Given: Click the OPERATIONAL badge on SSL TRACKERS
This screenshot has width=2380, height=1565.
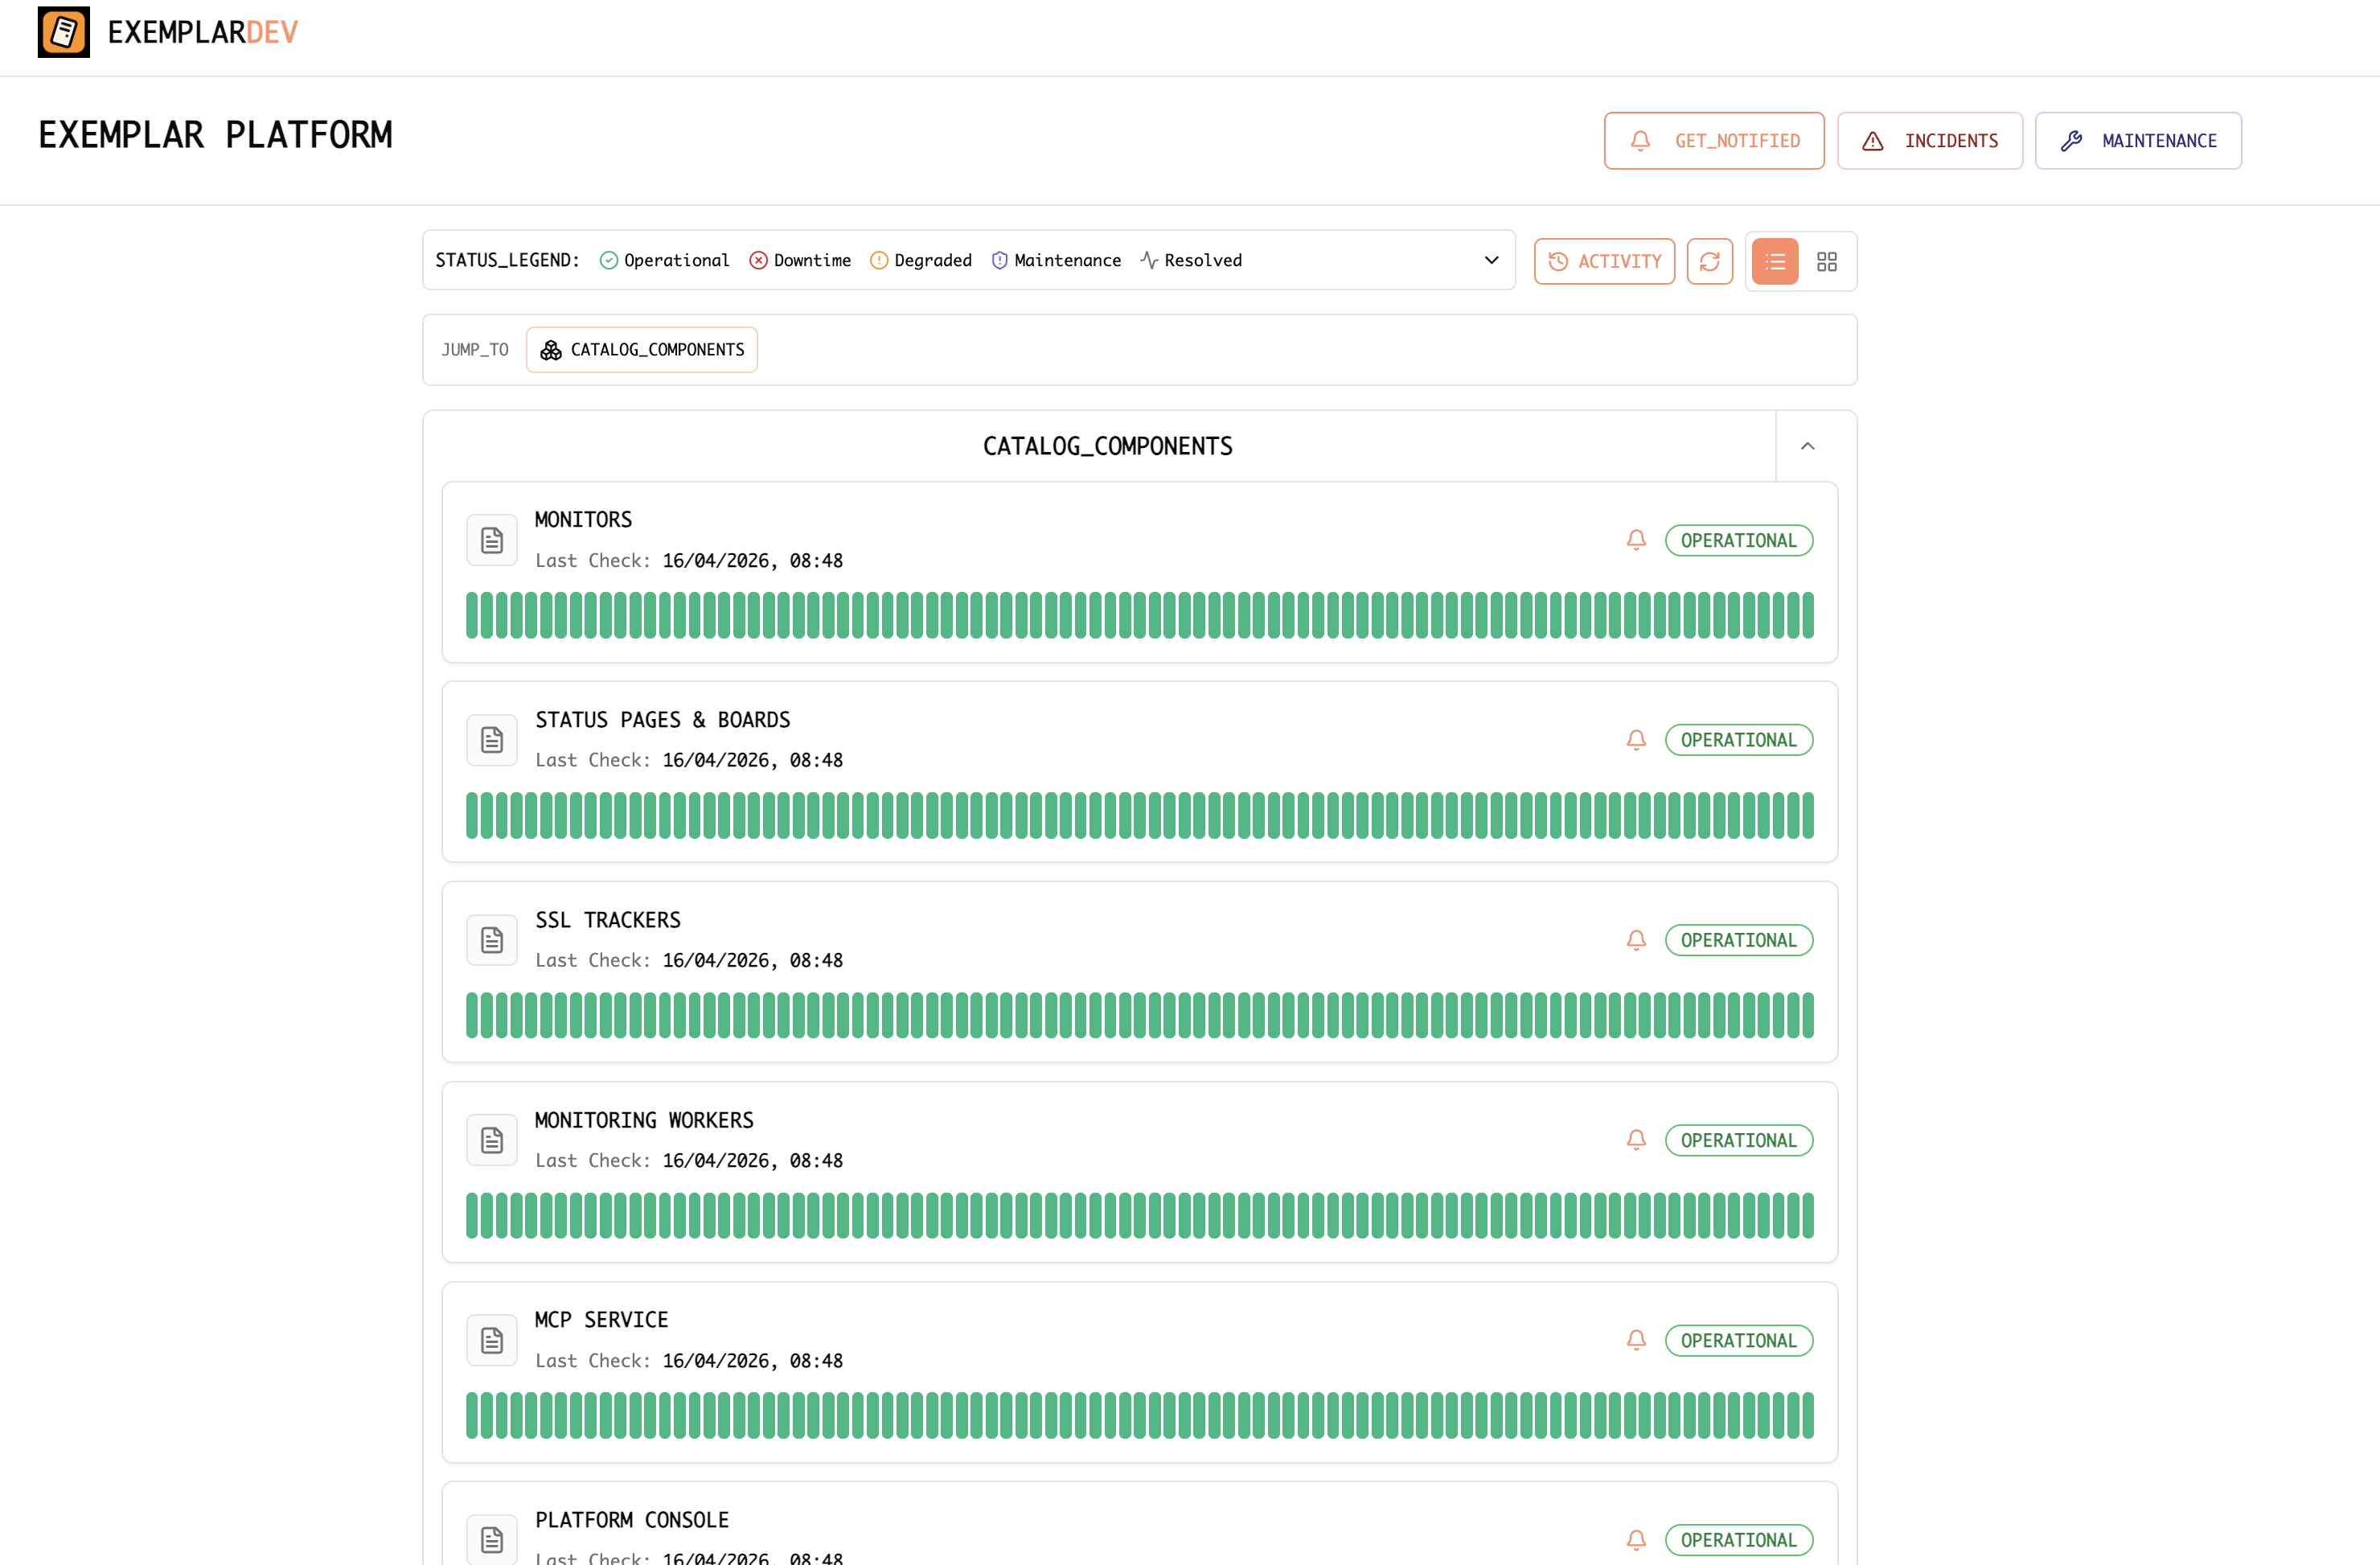Looking at the screenshot, I should click(x=1738, y=939).
